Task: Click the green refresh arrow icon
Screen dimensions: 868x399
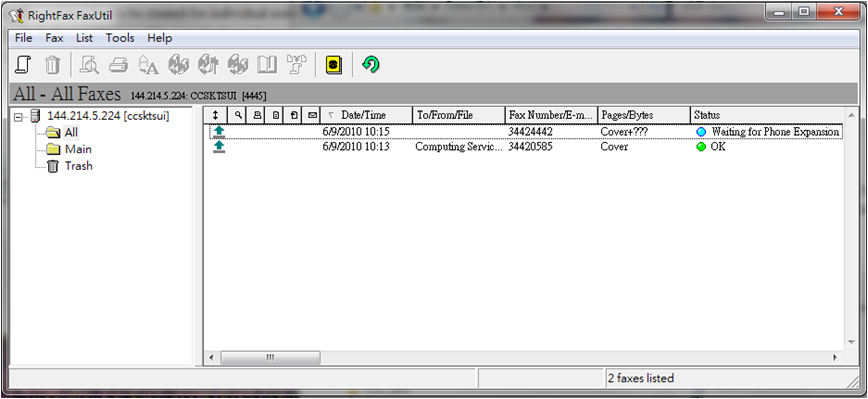Action: [370, 65]
